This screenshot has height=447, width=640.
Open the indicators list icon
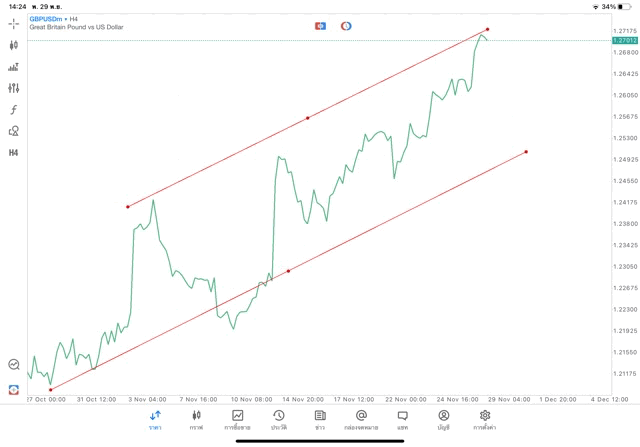click(x=14, y=67)
